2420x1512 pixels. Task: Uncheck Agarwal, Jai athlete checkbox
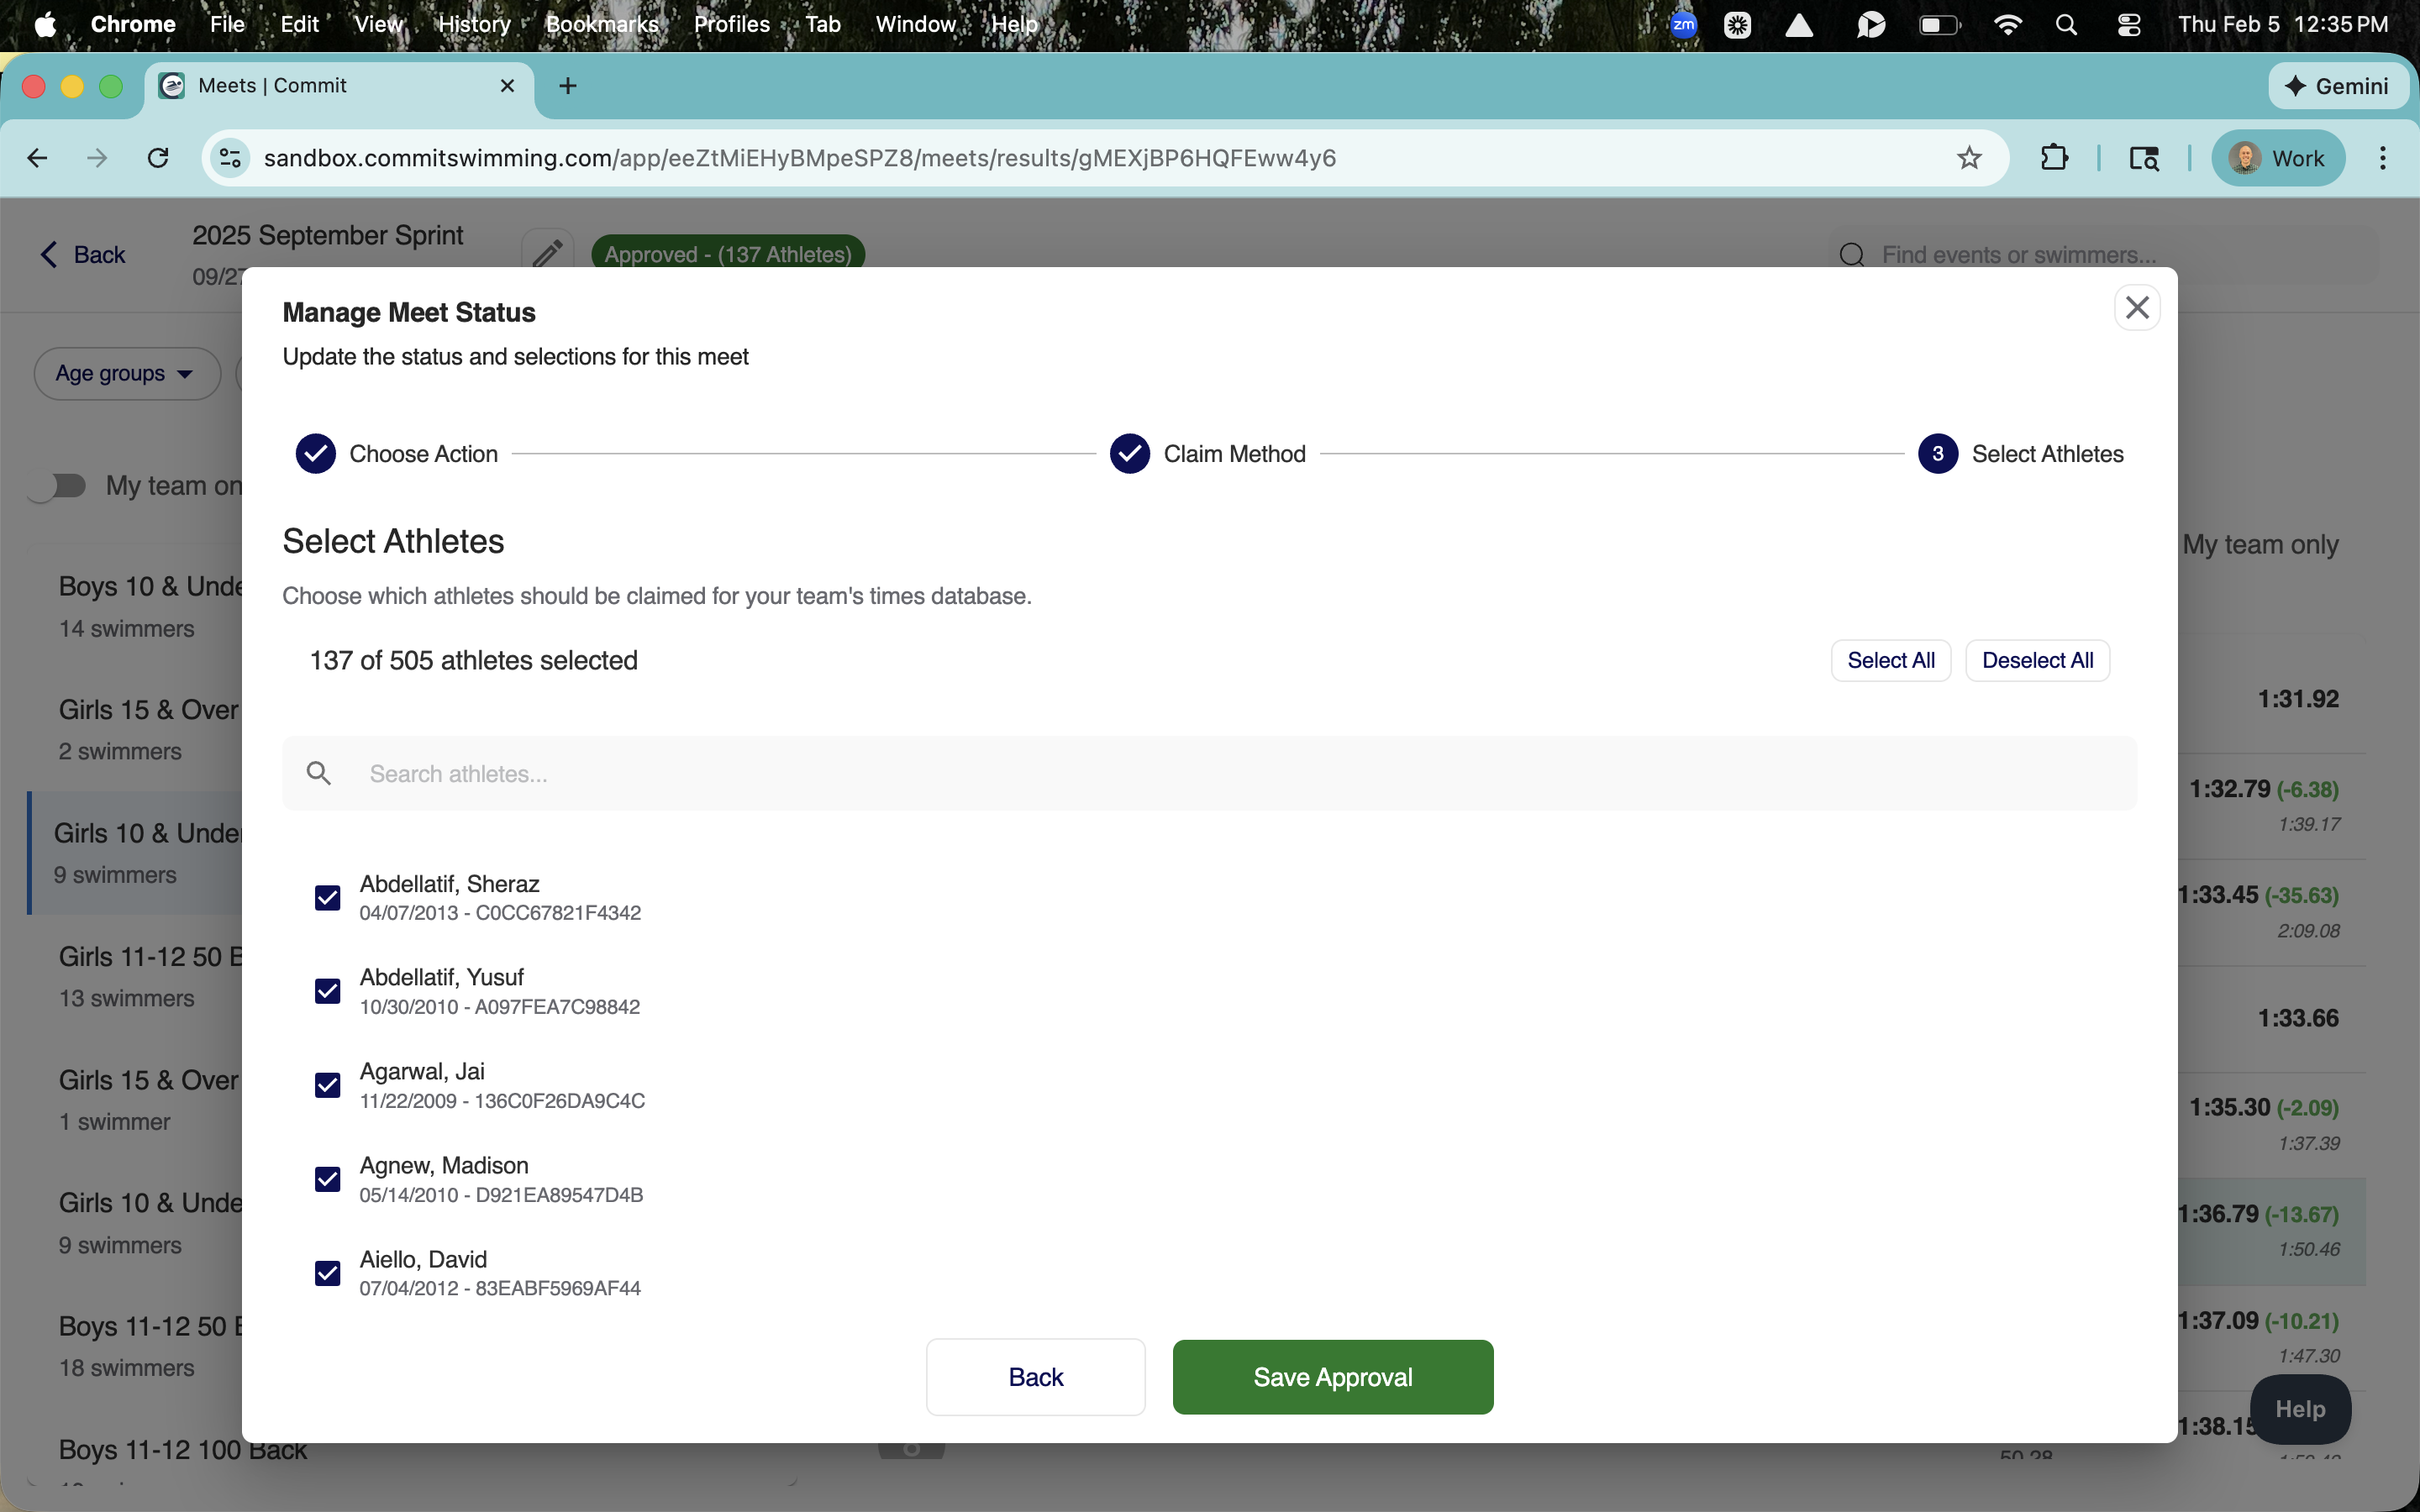[327, 1085]
